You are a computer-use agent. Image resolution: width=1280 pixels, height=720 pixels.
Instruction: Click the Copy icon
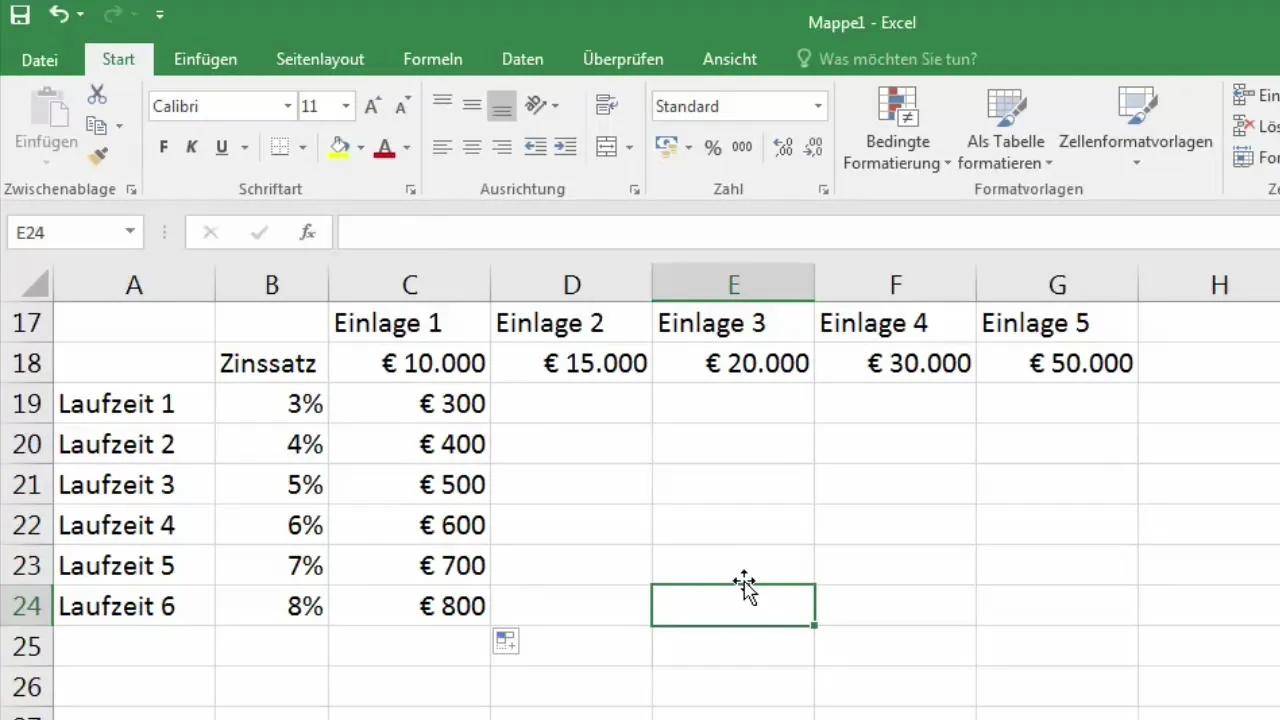(x=97, y=126)
